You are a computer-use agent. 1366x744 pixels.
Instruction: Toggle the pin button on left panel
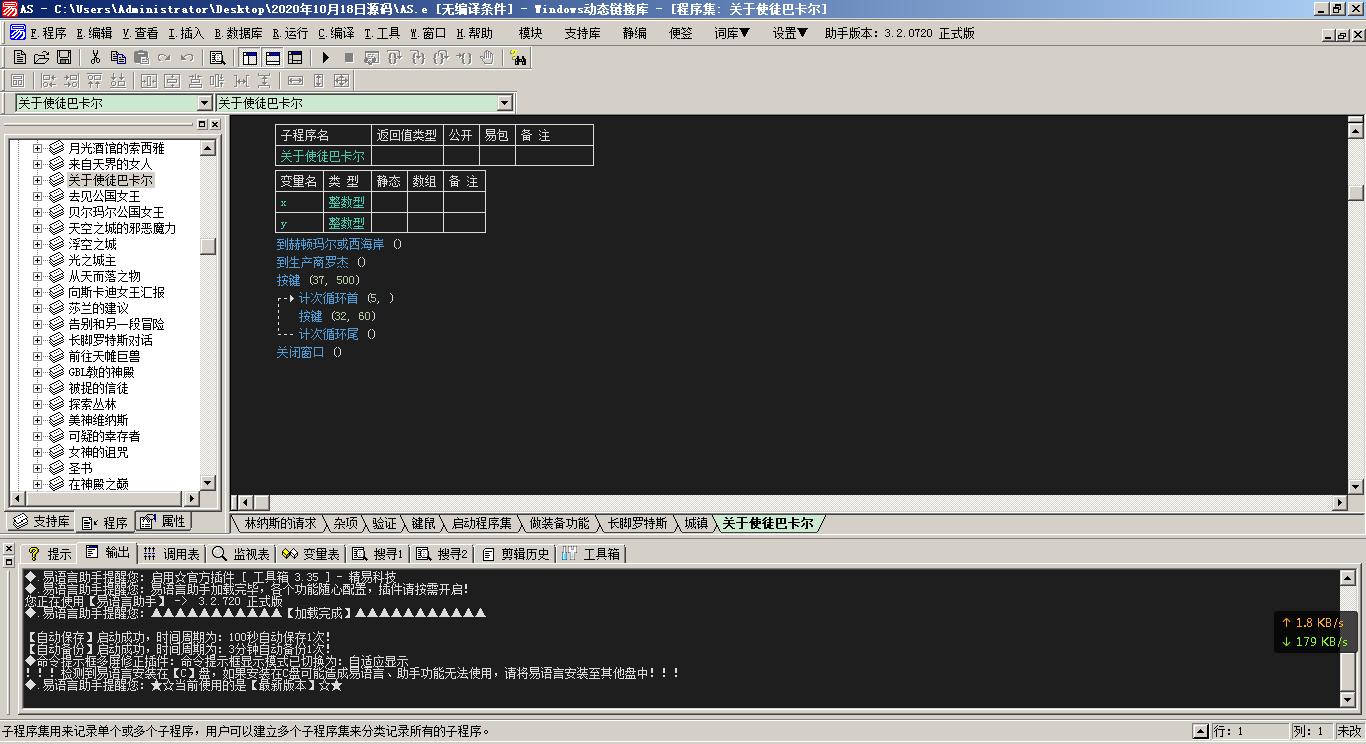pos(201,124)
